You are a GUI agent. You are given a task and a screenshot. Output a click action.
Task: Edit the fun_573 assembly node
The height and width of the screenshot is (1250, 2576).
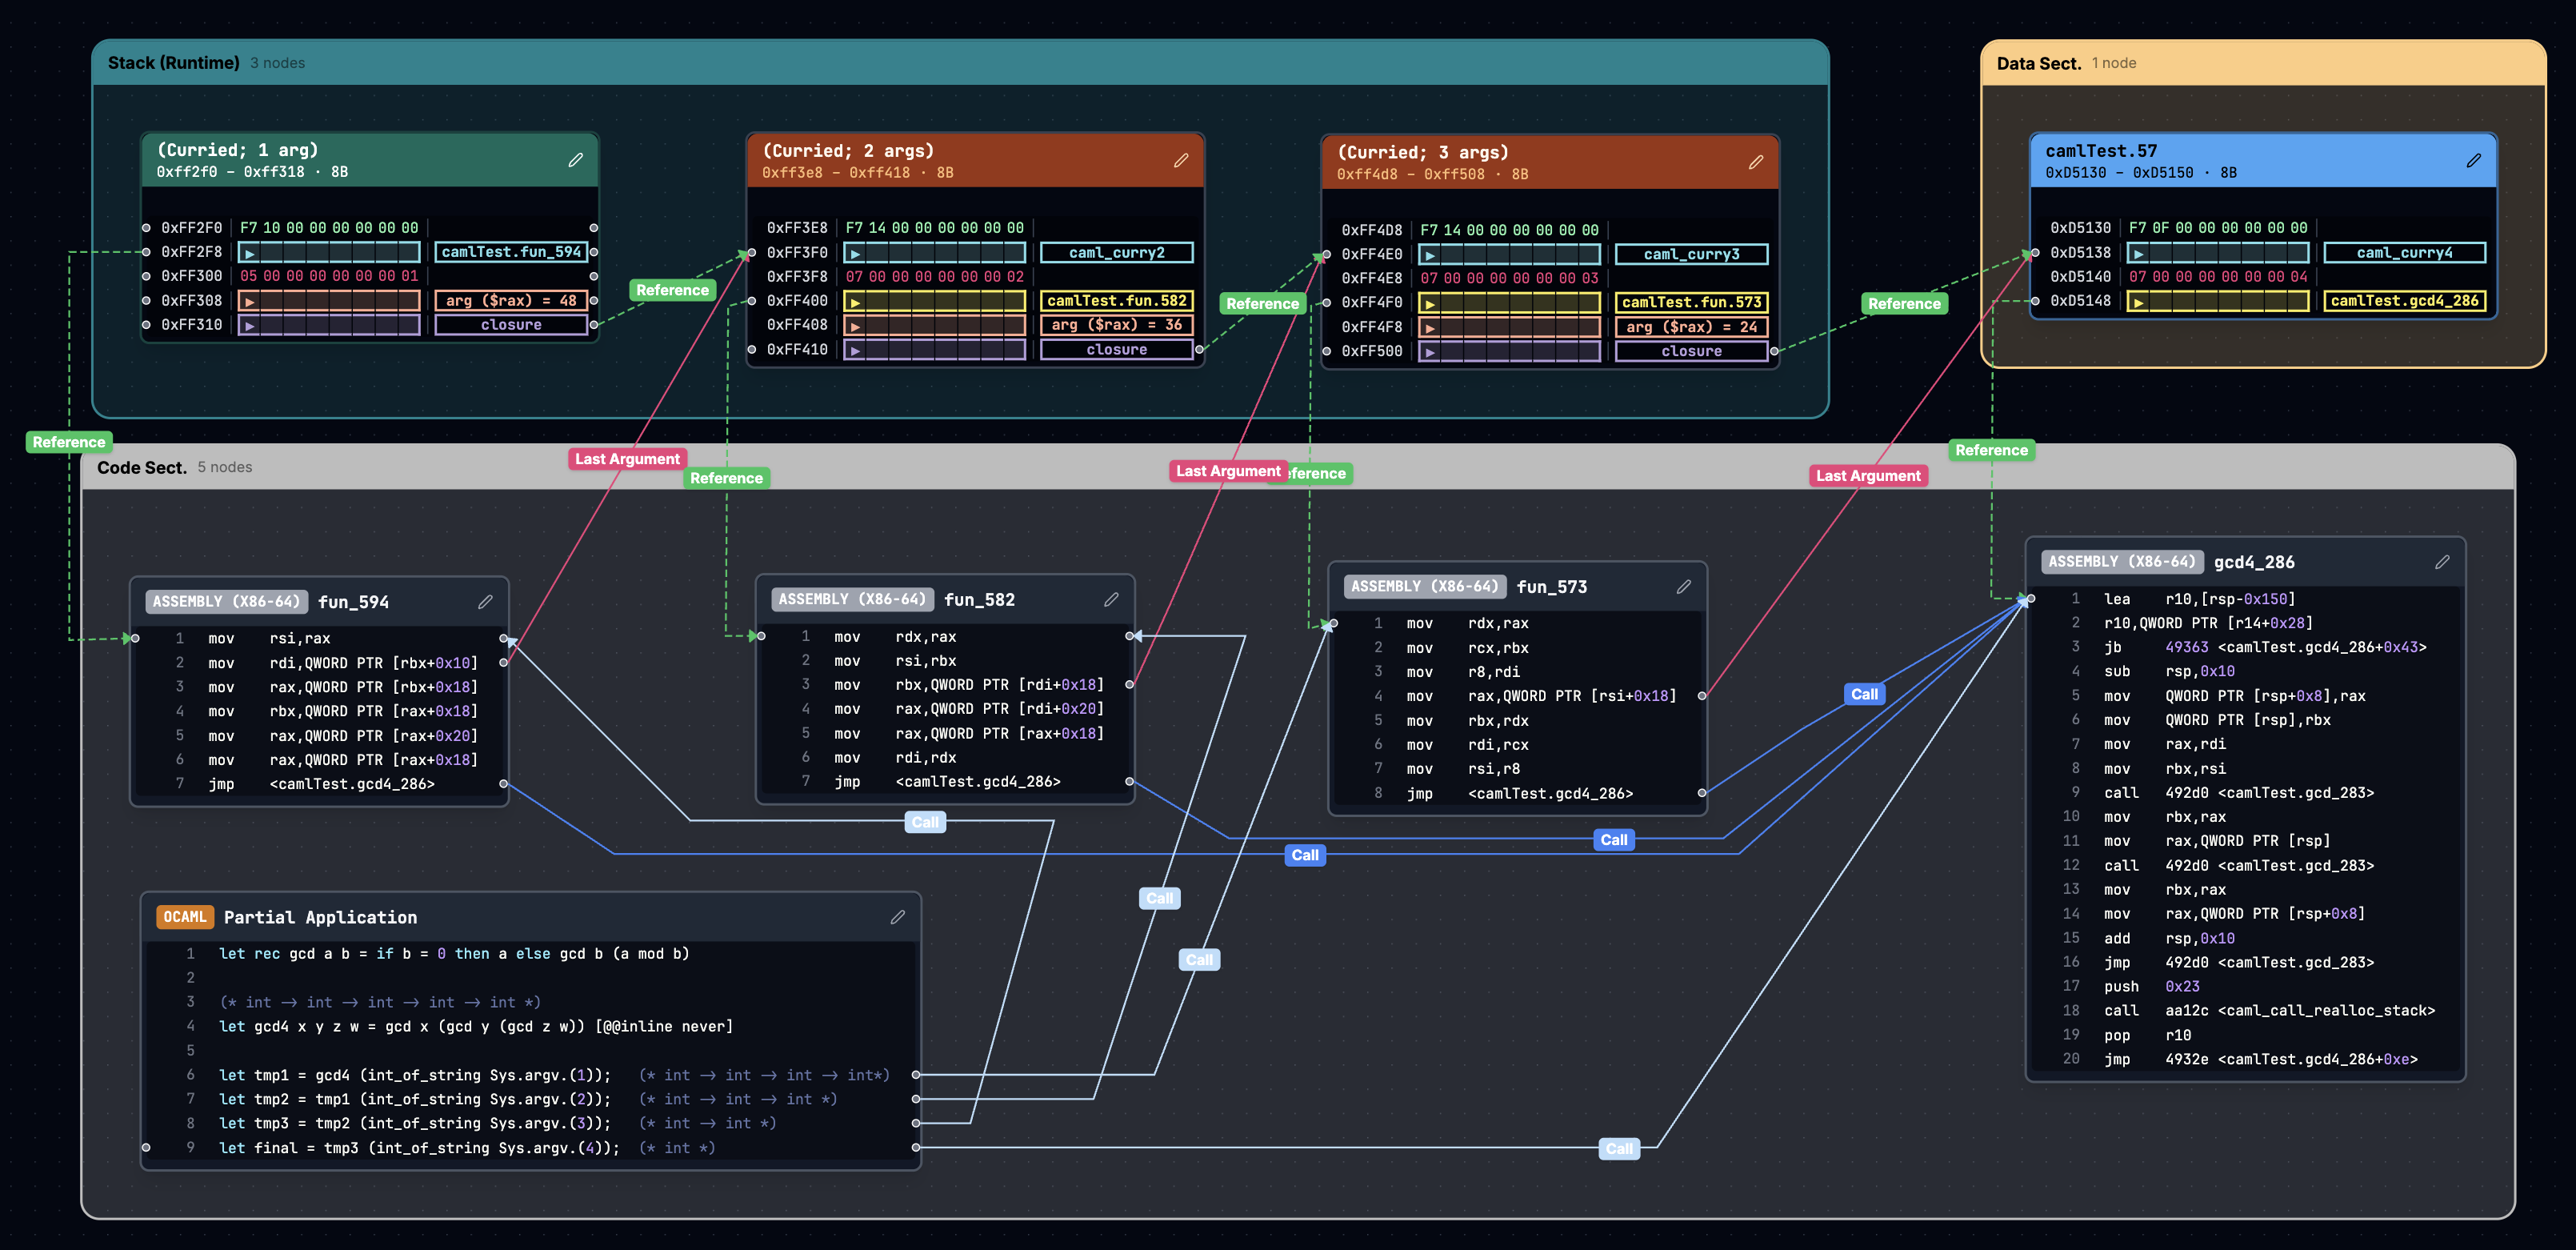pos(1684,587)
